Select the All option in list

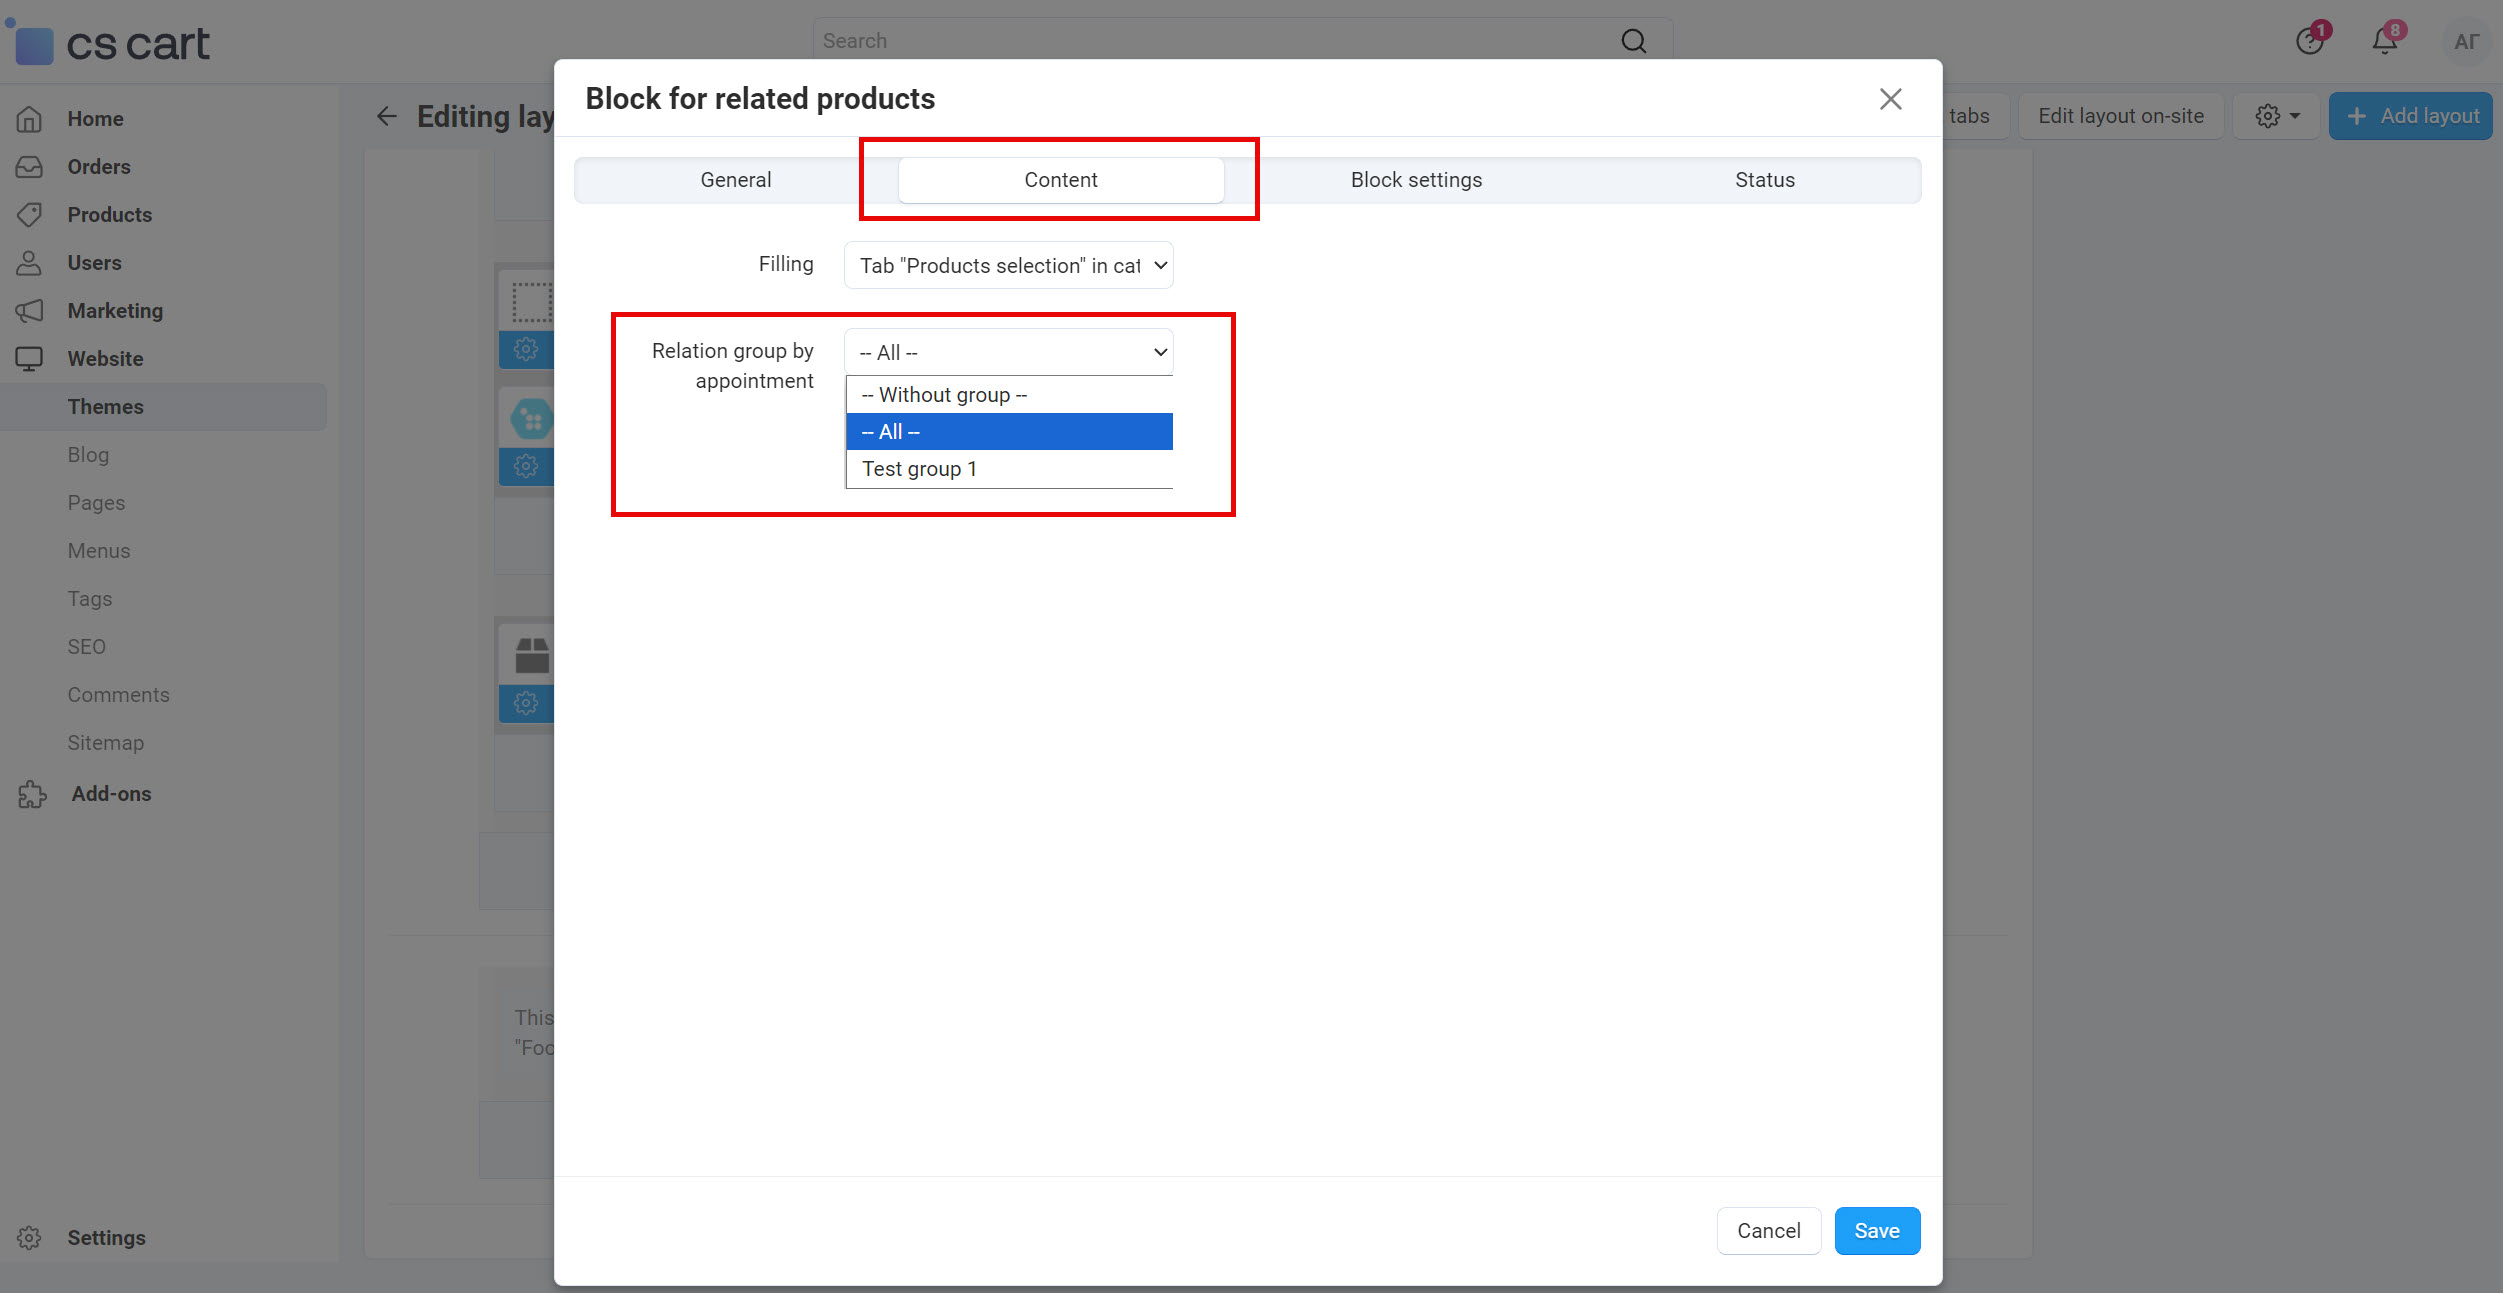1009,432
